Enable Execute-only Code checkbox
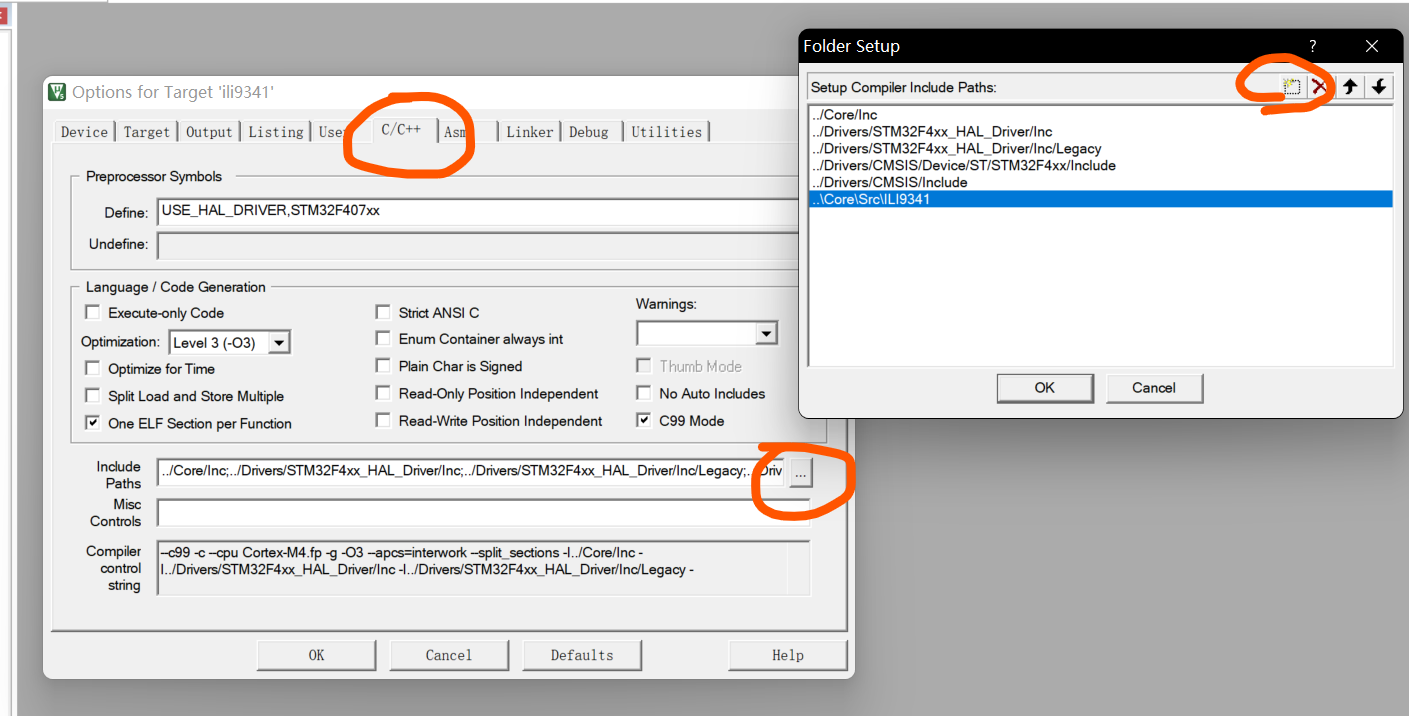Screen dimensions: 1409x716 (93, 313)
